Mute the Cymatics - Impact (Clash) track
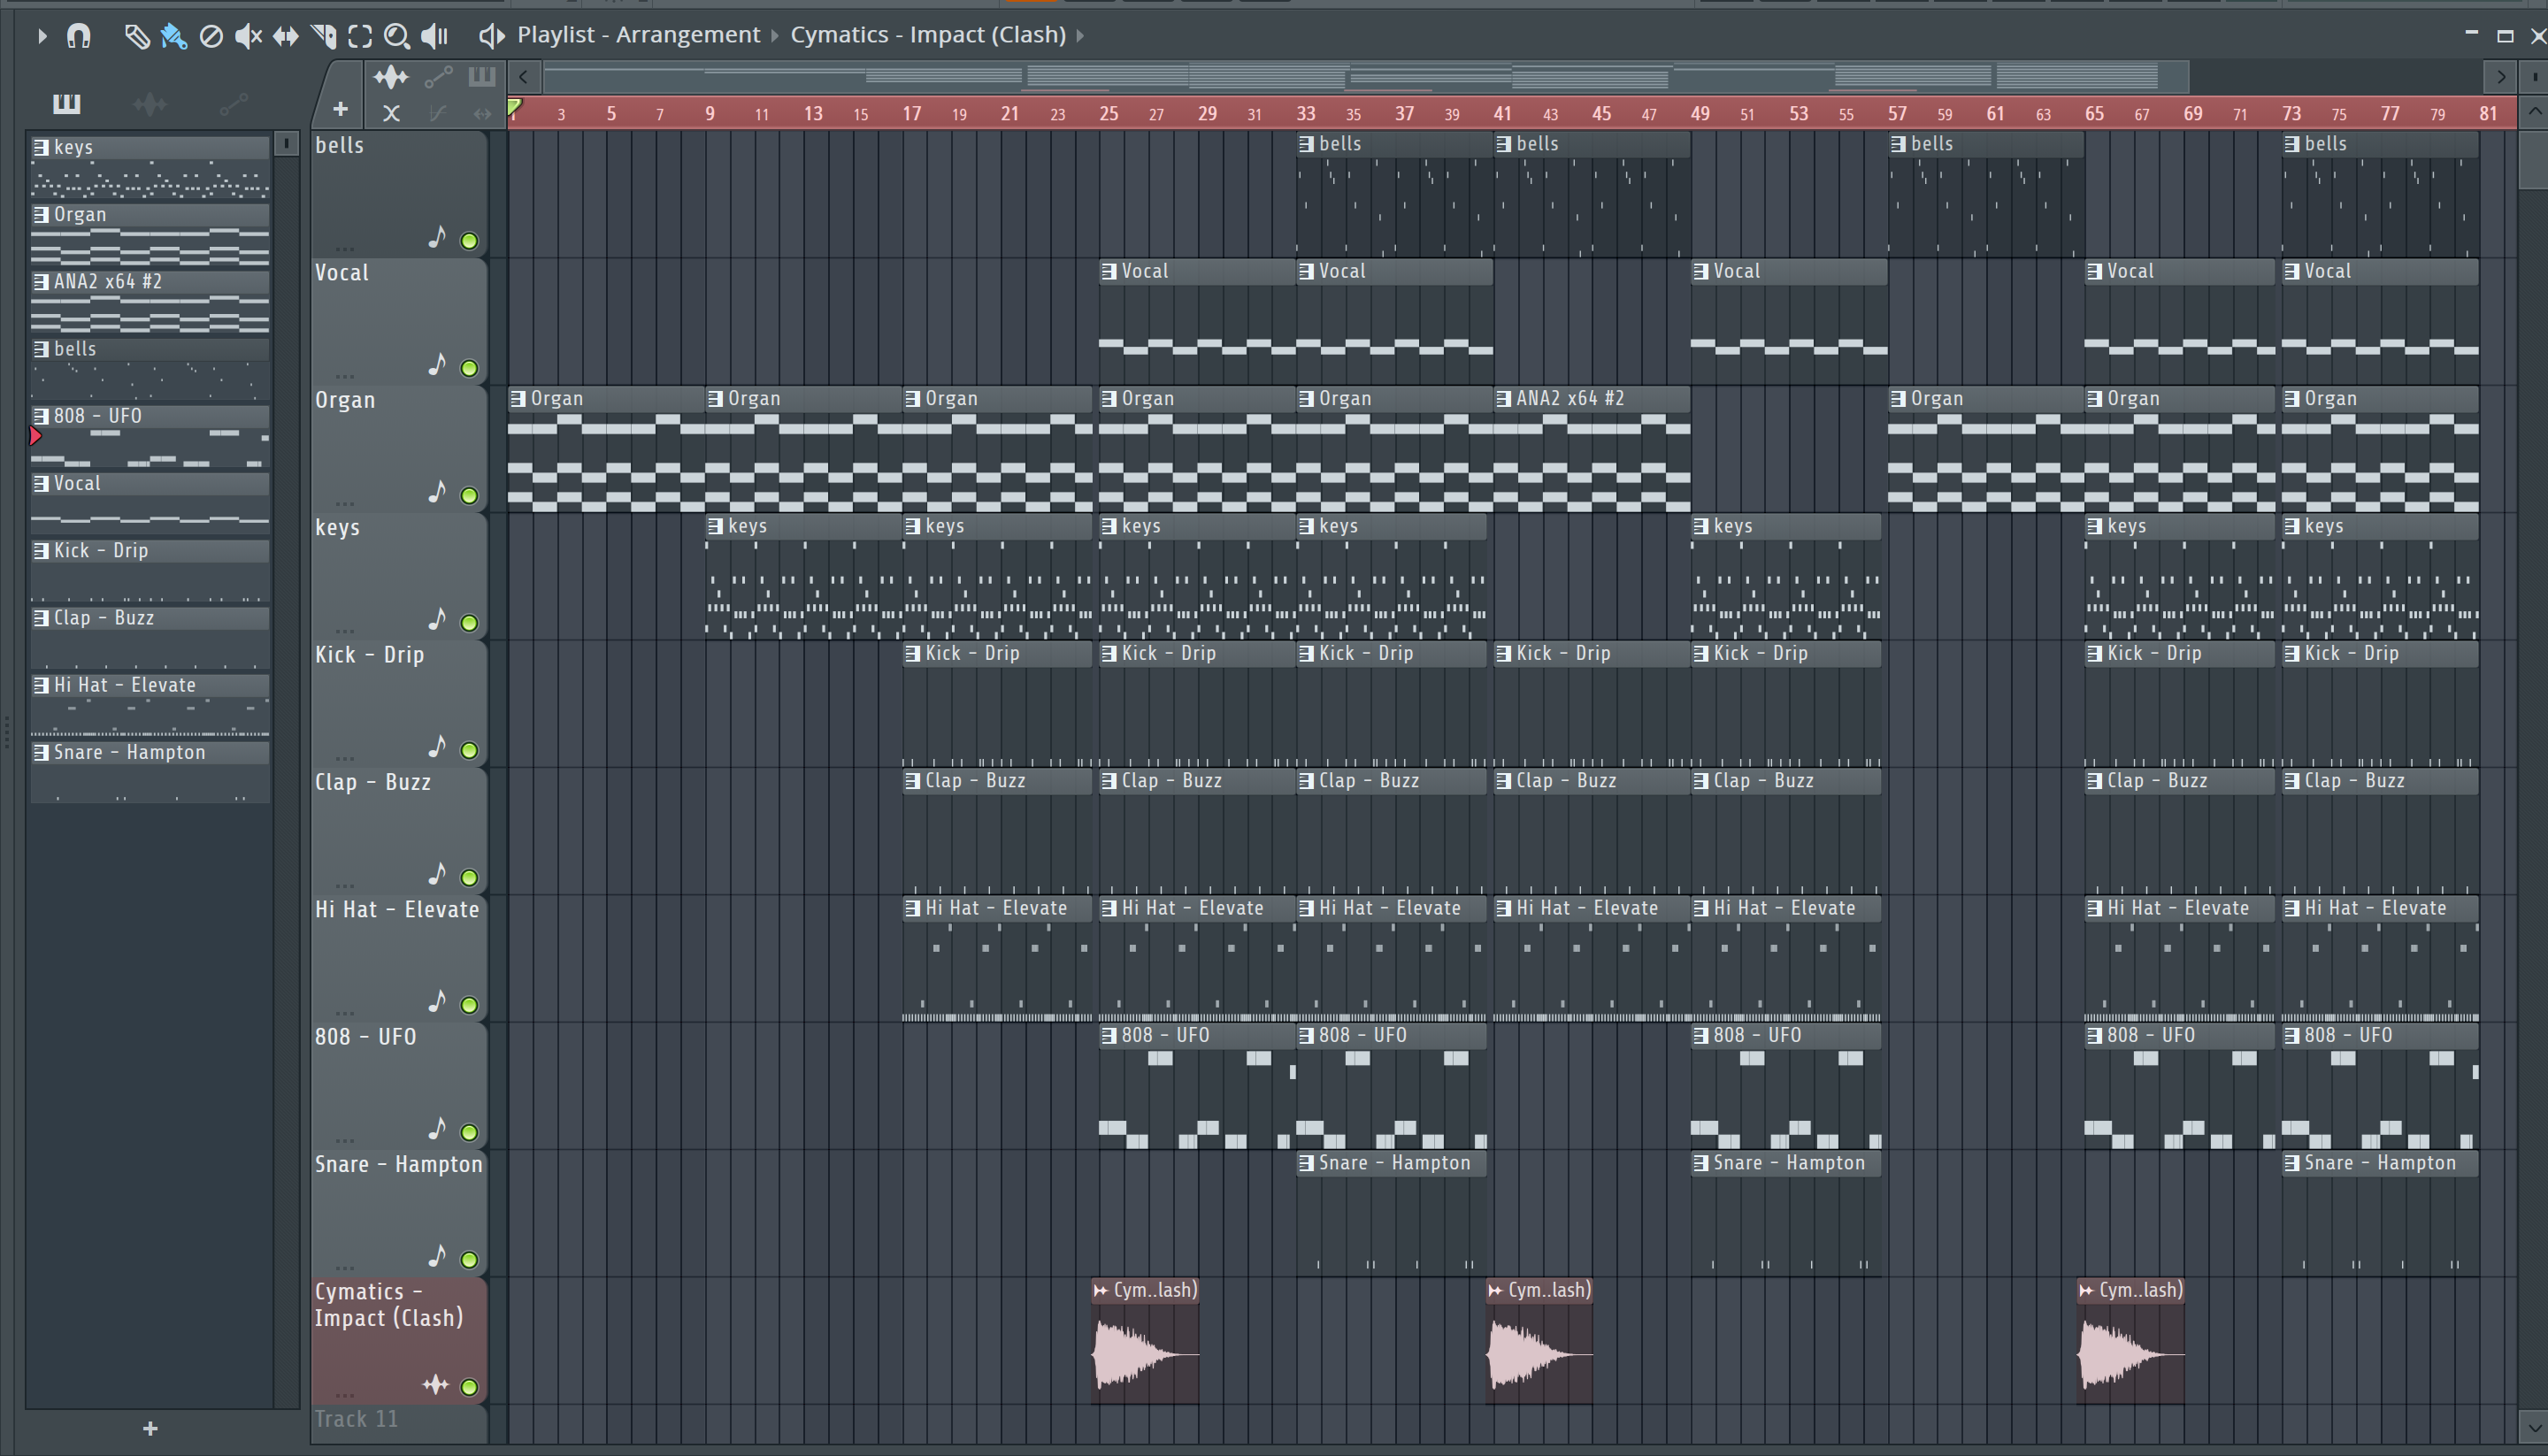 (x=469, y=1387)
